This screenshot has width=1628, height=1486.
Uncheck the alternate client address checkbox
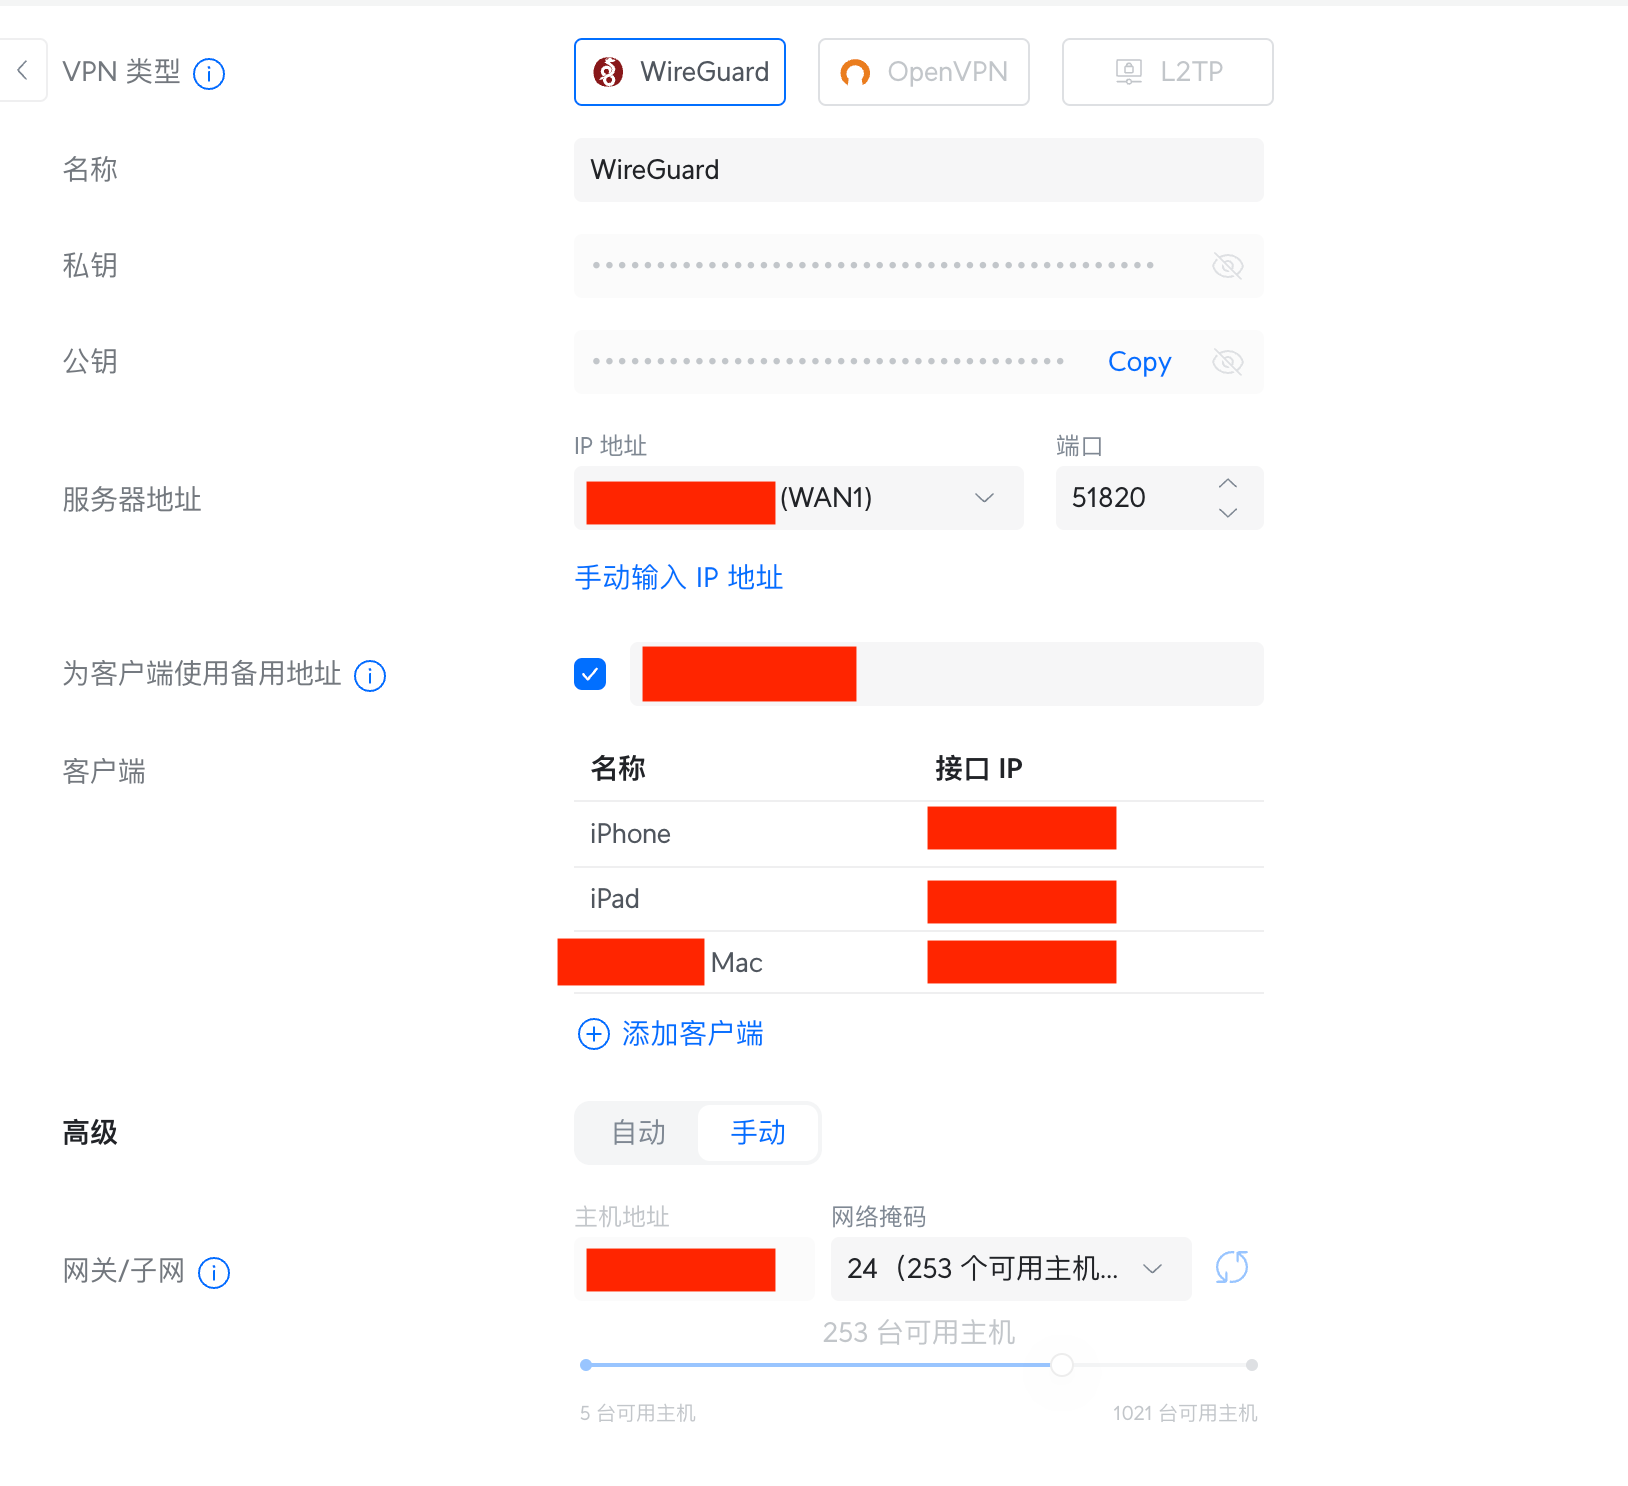click(590, 674)
